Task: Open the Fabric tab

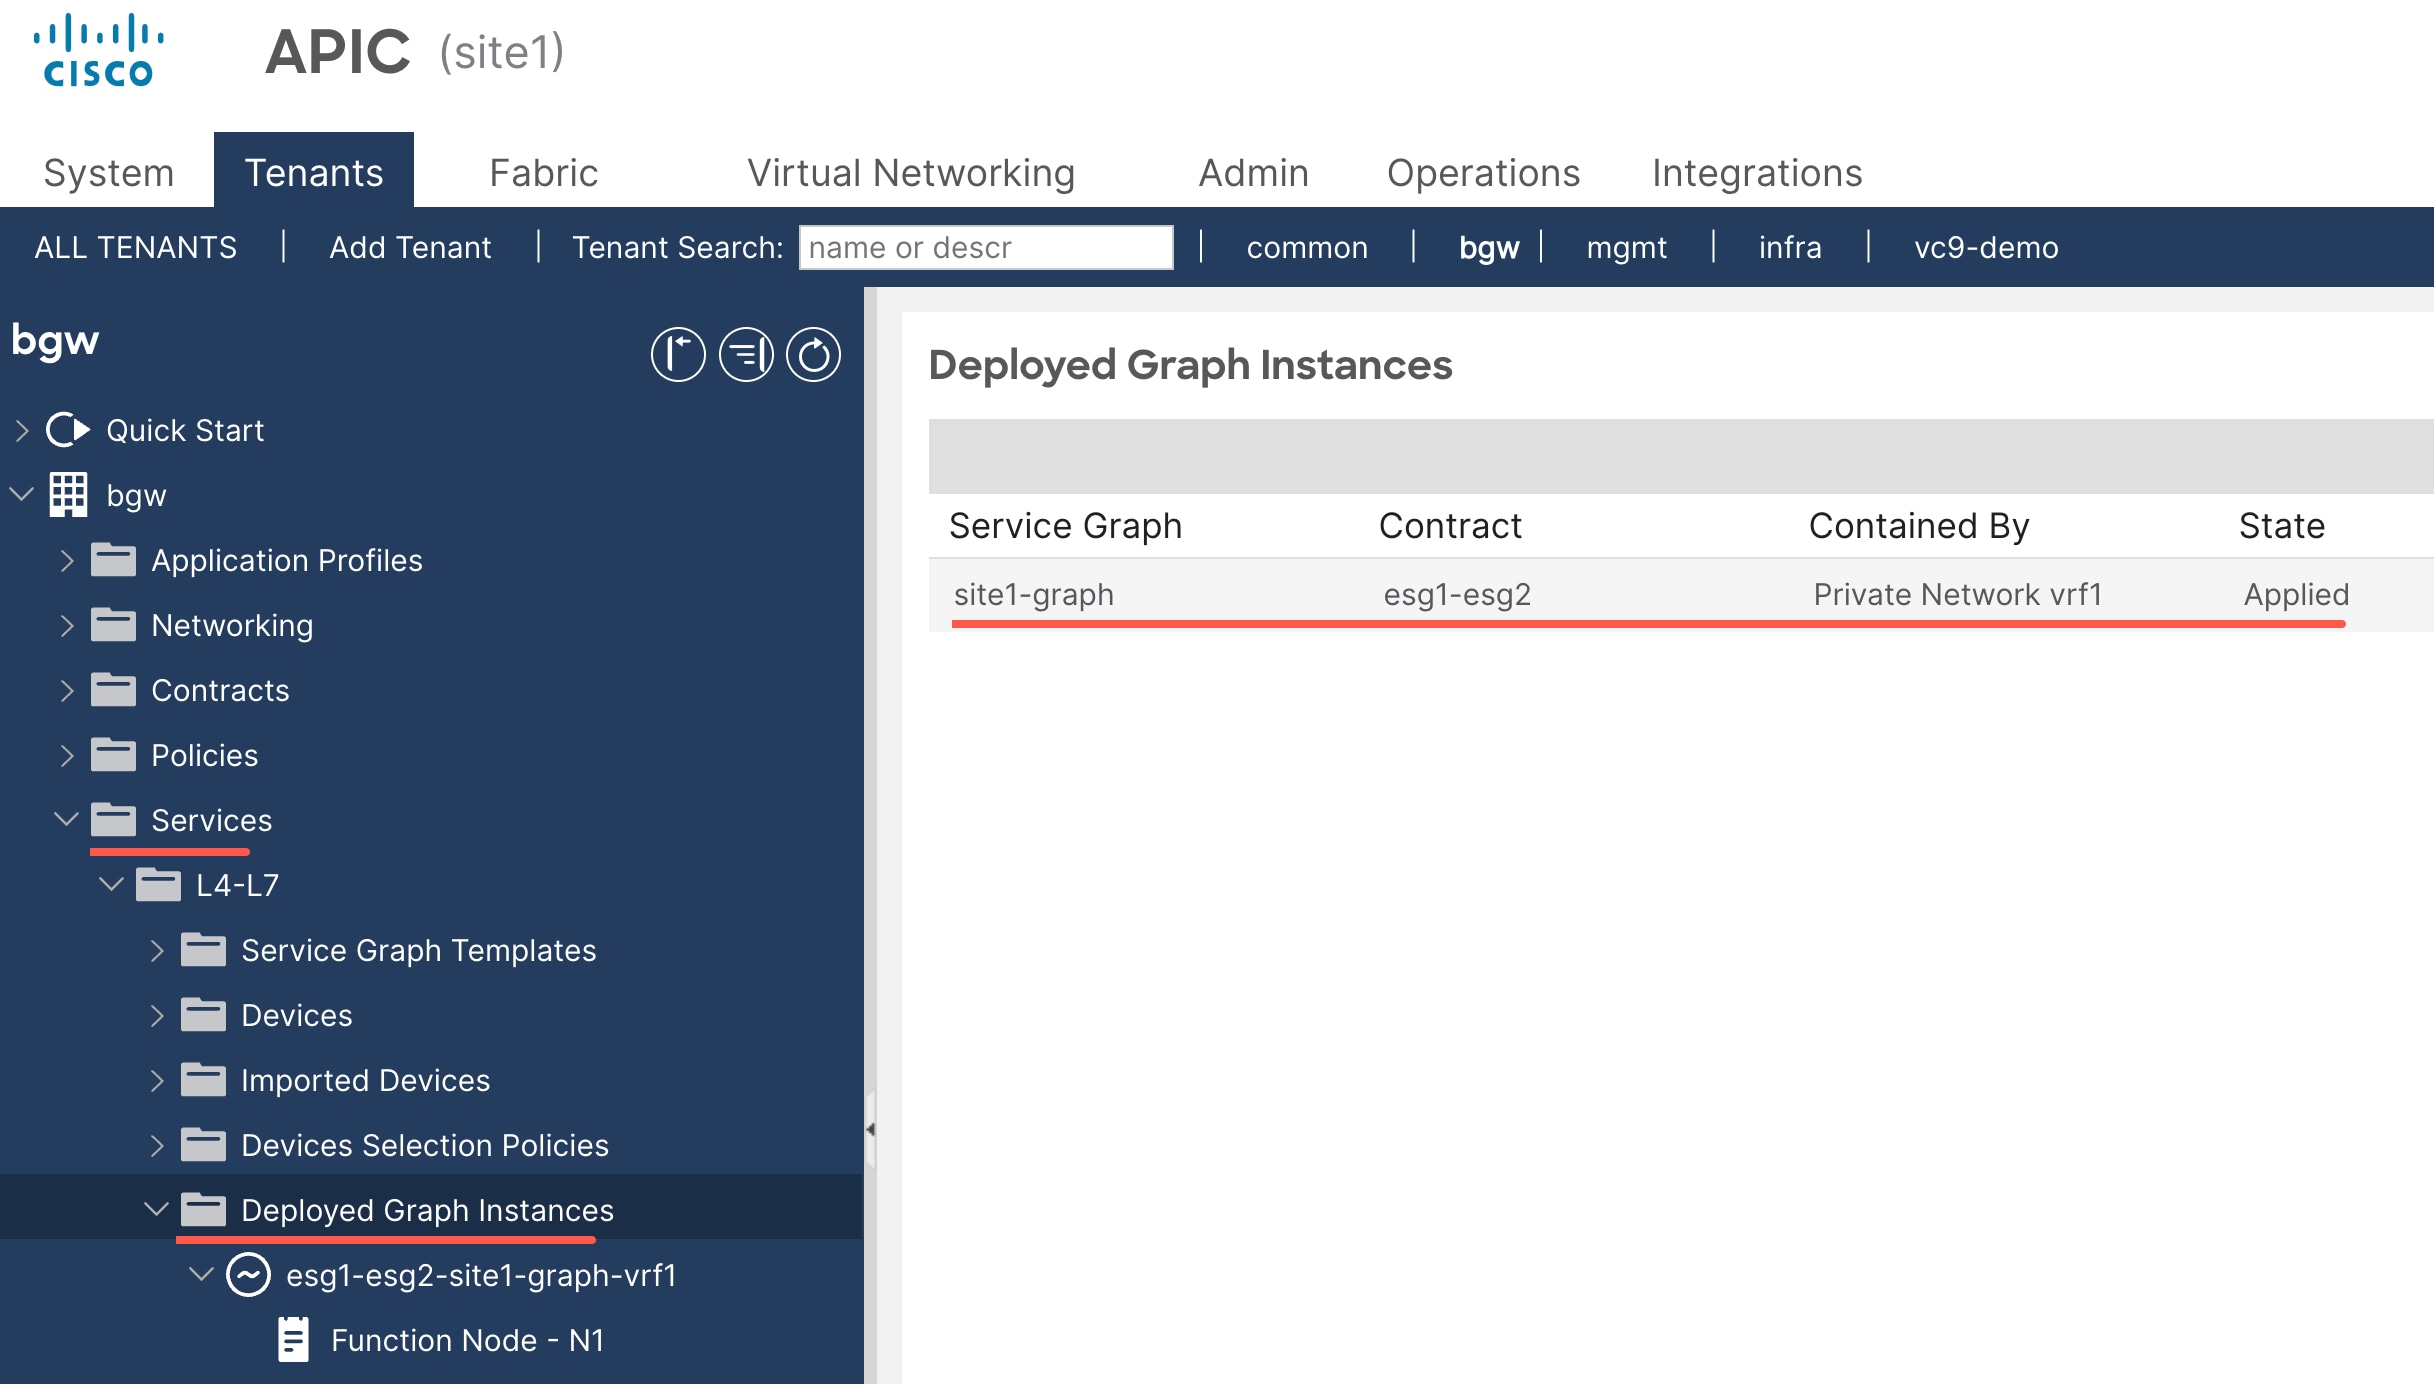Action: tap(544, 172)
